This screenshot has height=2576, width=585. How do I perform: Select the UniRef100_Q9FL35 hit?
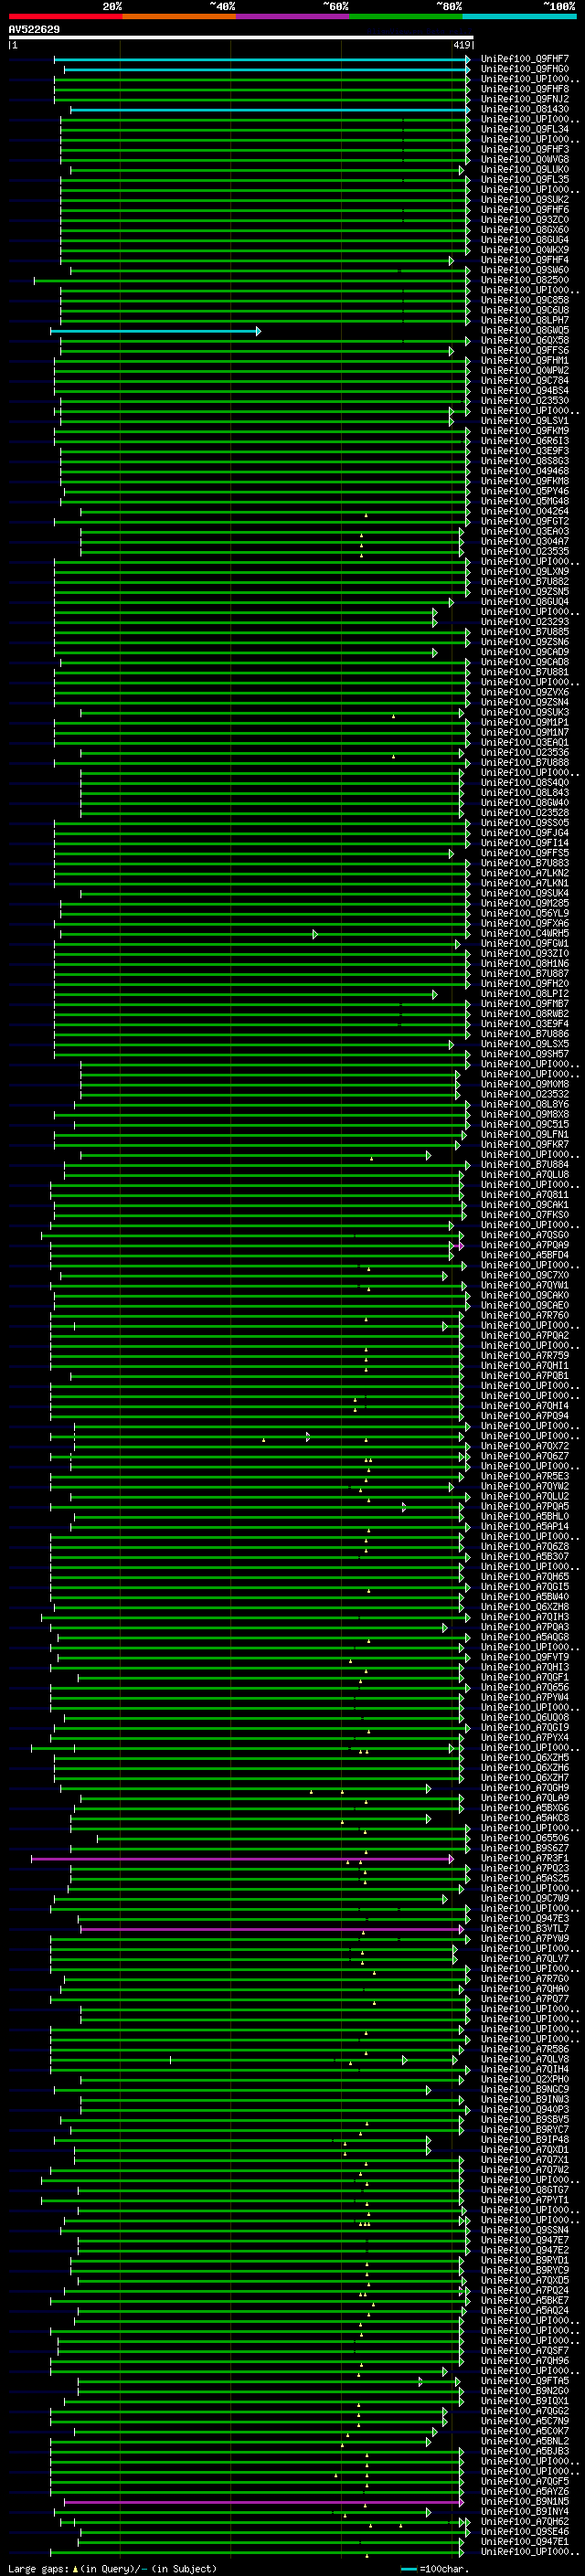click(x=525, y=179)
